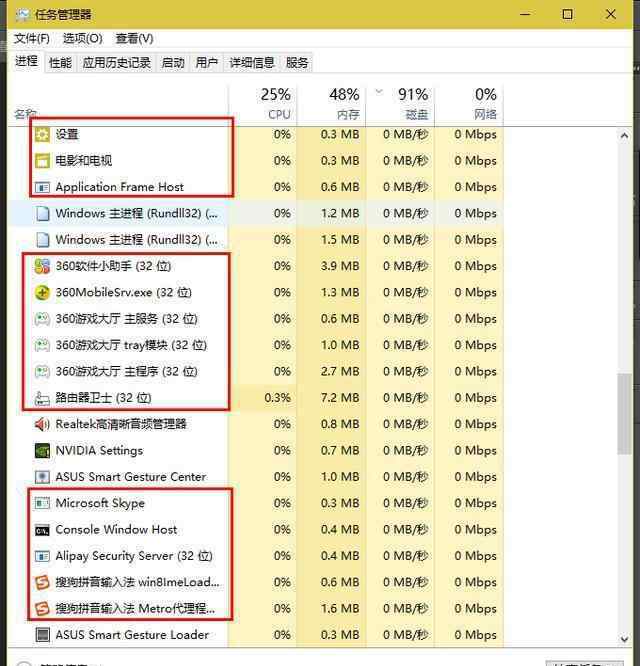This screenshot has height=666, width=640.
Task: Click the NVIDIA Settings icon
Action: (x=42, y=451)
